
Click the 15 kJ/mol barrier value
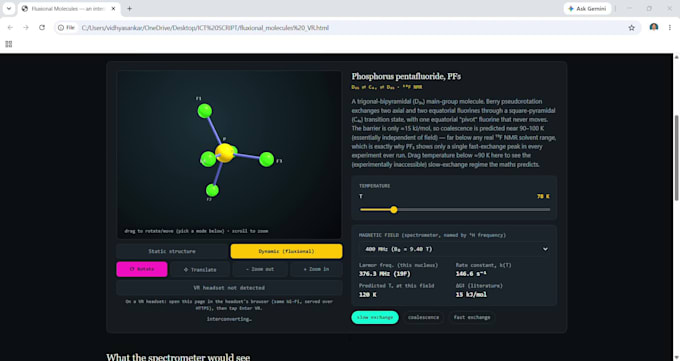point(471,295)
